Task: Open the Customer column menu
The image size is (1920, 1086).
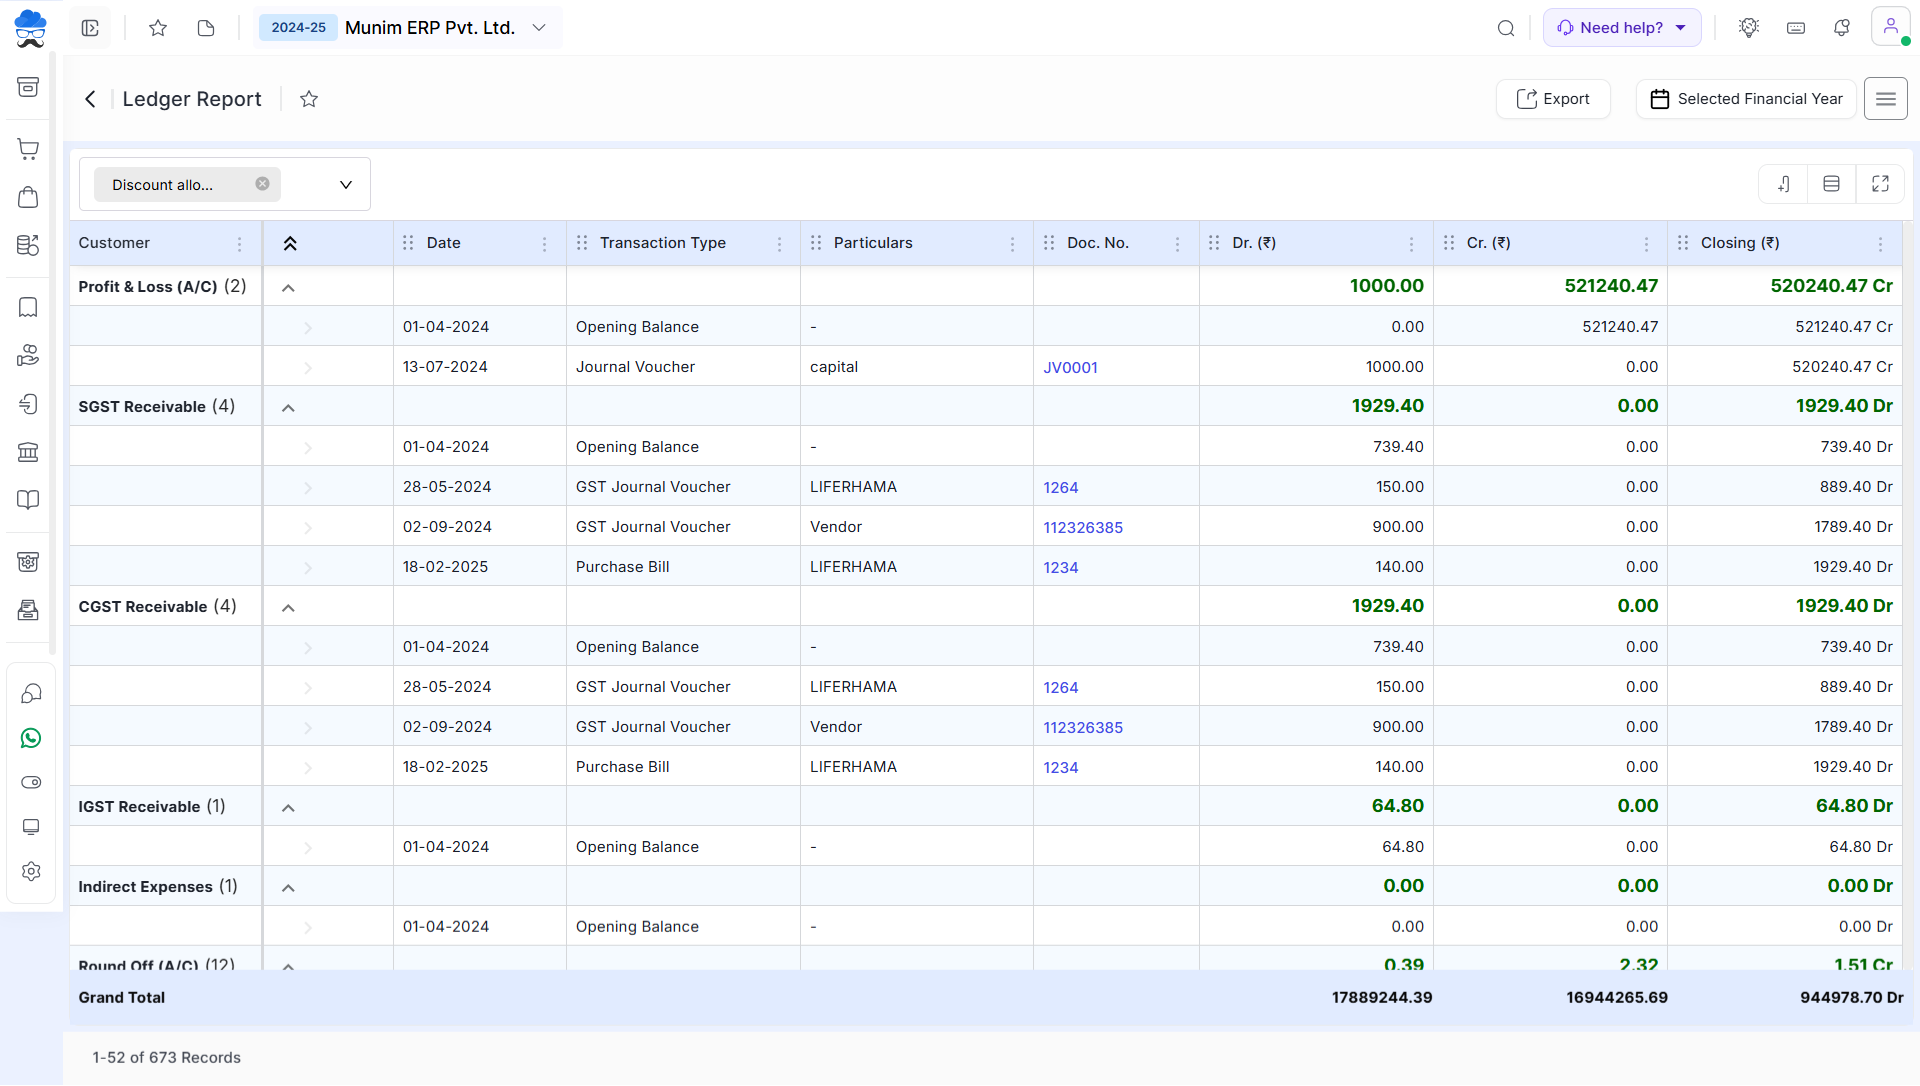Action: point(239,244)
